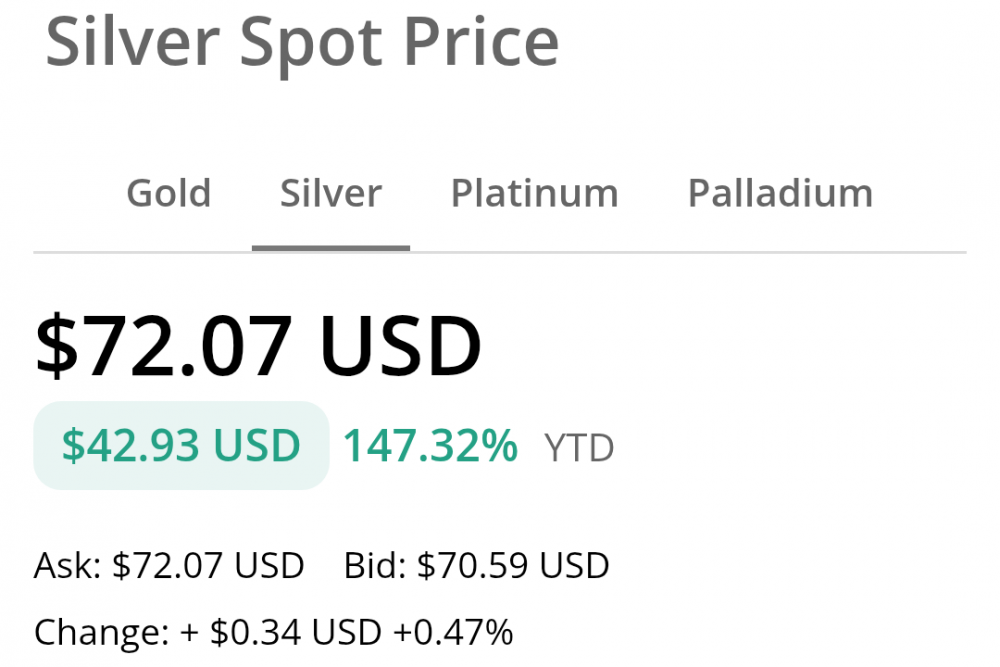The image size is (1000, 667).
Task: Select the Silver tab
Action: (x=331, y=193)
